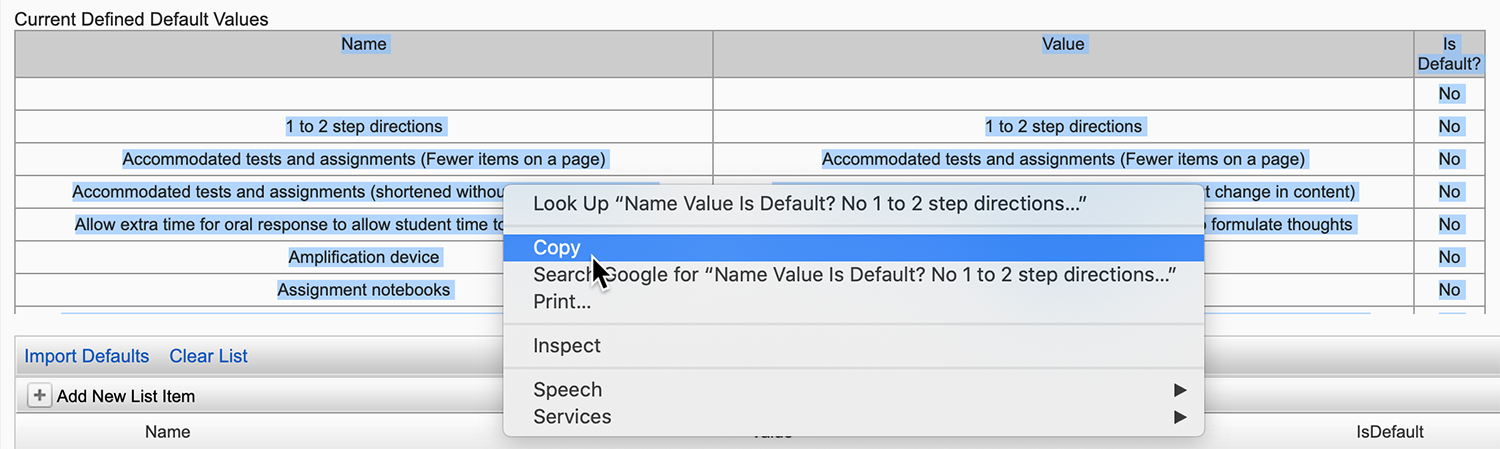Image resolution: width=1500 pixels, height=449 pixels.
Task: Expand the Speech submenu
Action: (x=567, y=390)
